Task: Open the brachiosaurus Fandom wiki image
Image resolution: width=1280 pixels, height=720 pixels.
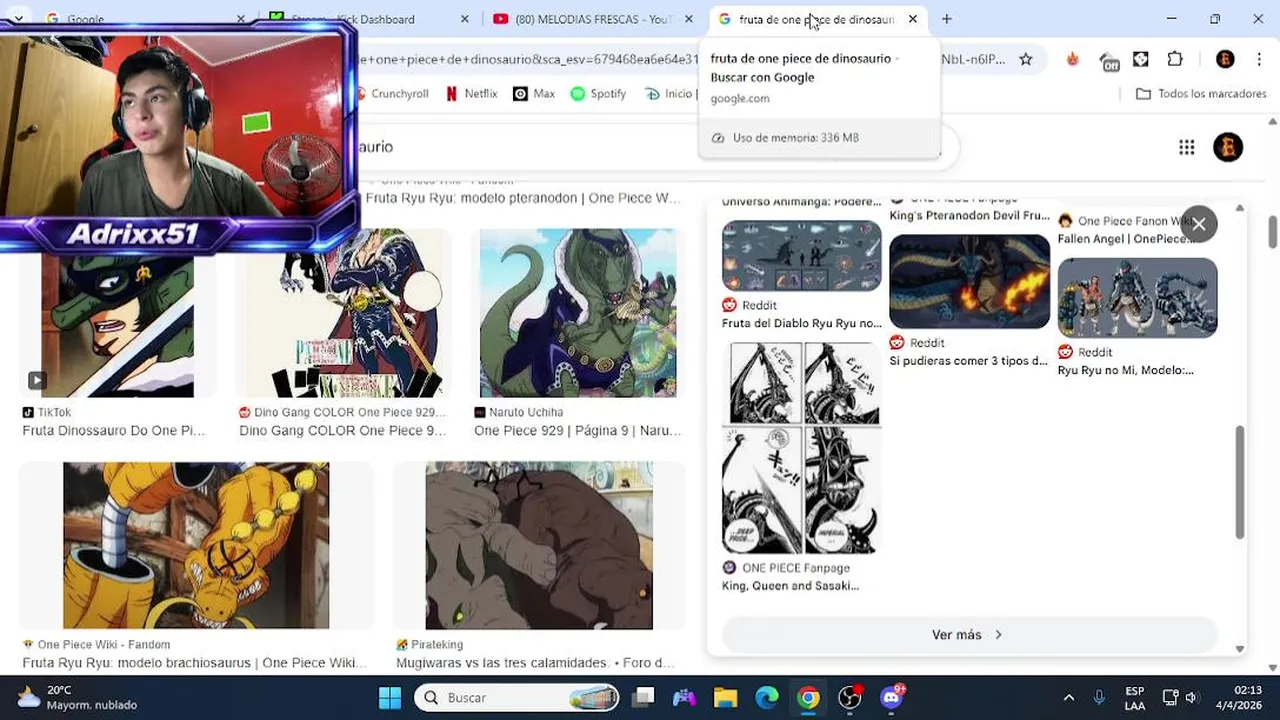Action: pyautogui.click(x=196, y=546)
